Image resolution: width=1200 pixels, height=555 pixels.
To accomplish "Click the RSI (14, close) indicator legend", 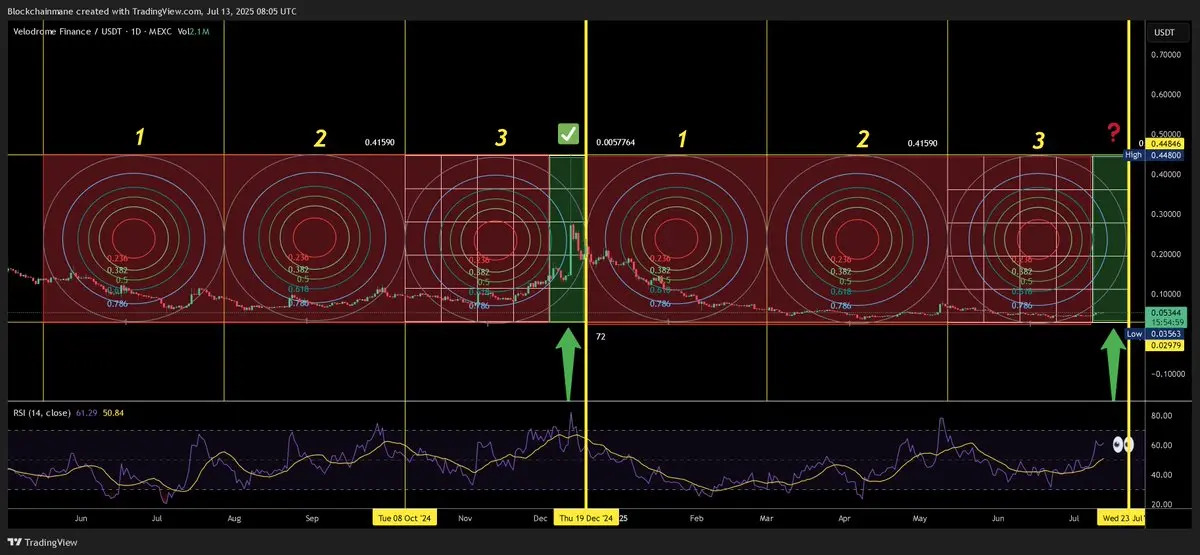I will (41, 411).
